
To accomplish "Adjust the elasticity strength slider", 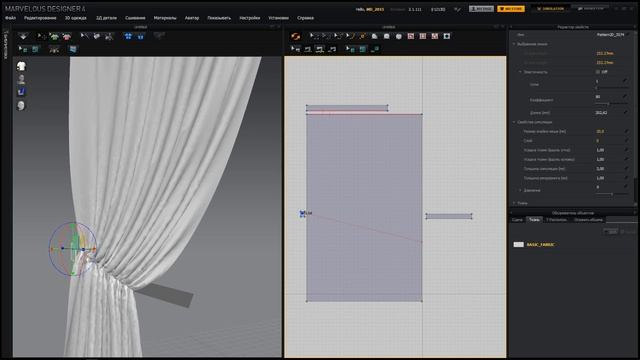I will [x=611, y=88].
